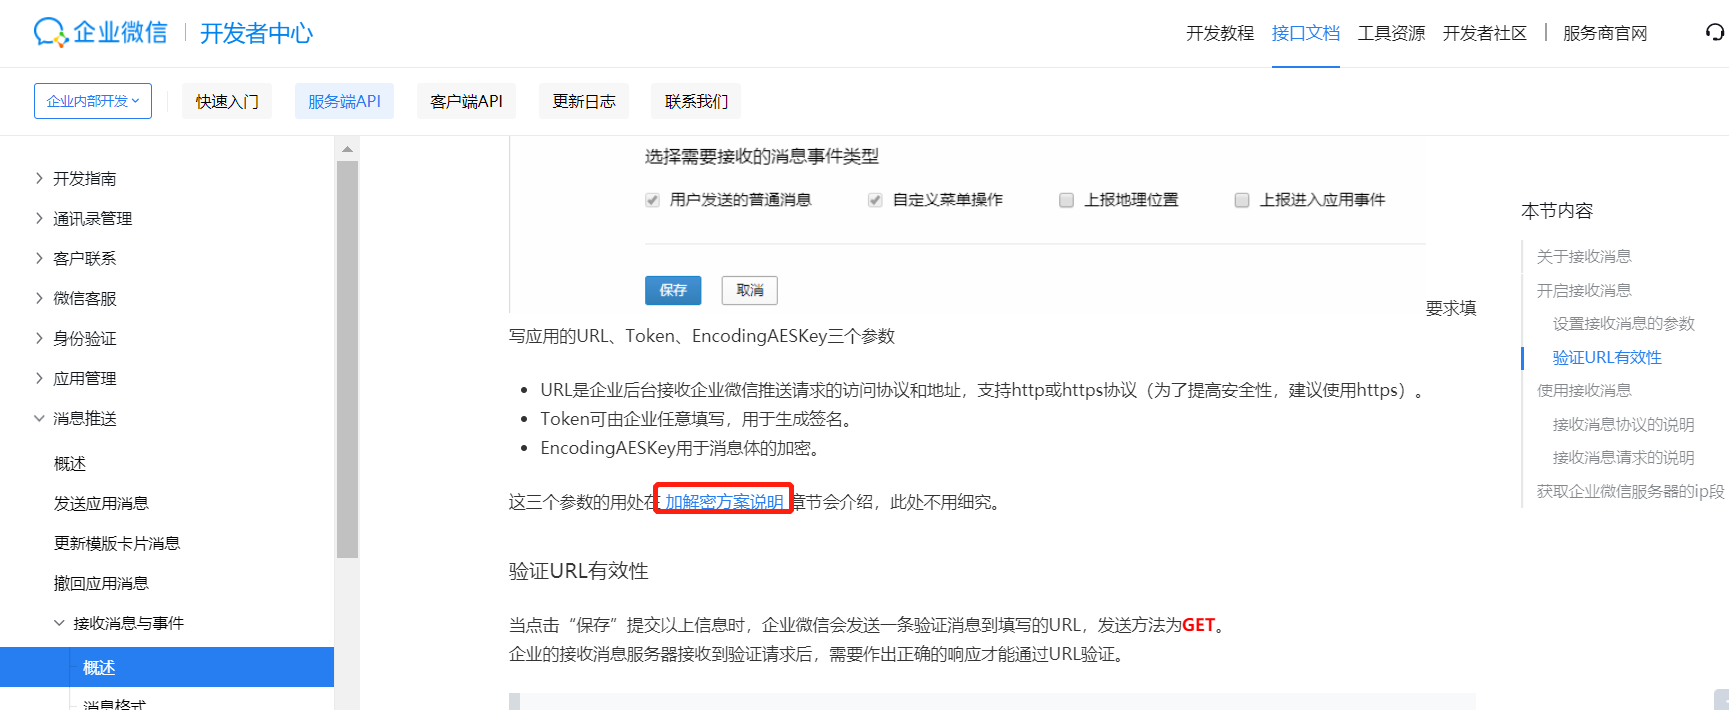Jump to 关于接收消息 section
Image resolution: width=1729 pixels, height=710 pixels.
click(1584, 256)
